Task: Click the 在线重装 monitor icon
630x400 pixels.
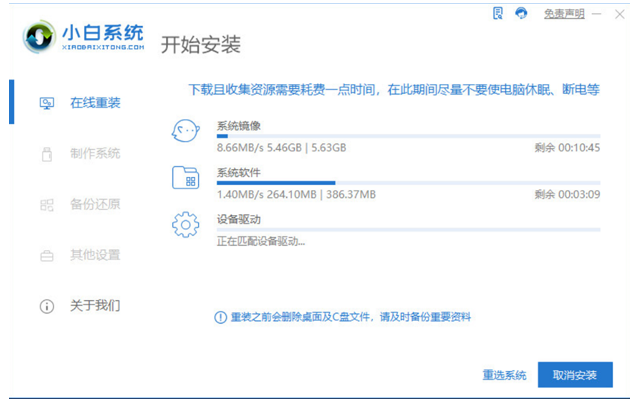Action: 47,103
